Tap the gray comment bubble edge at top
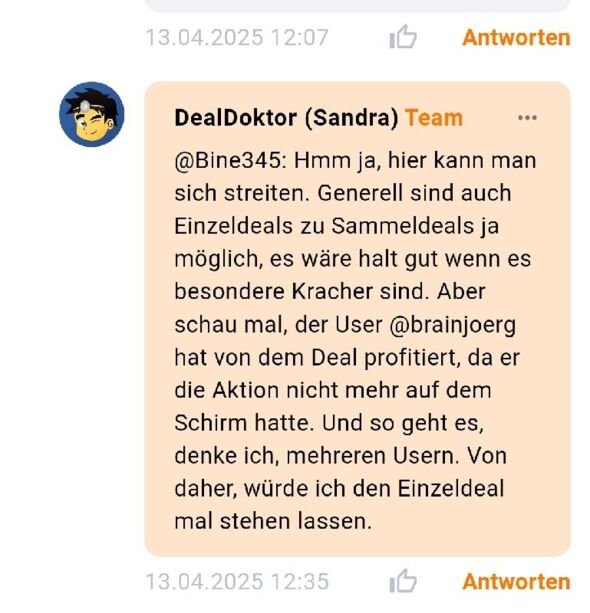 (x=357, y=5)
